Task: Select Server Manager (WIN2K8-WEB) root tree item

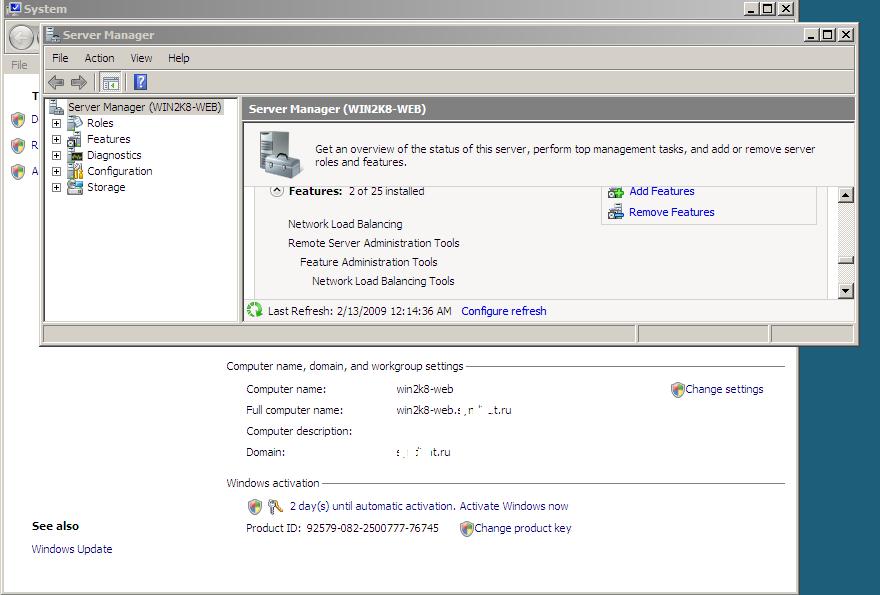Action: 144,107
